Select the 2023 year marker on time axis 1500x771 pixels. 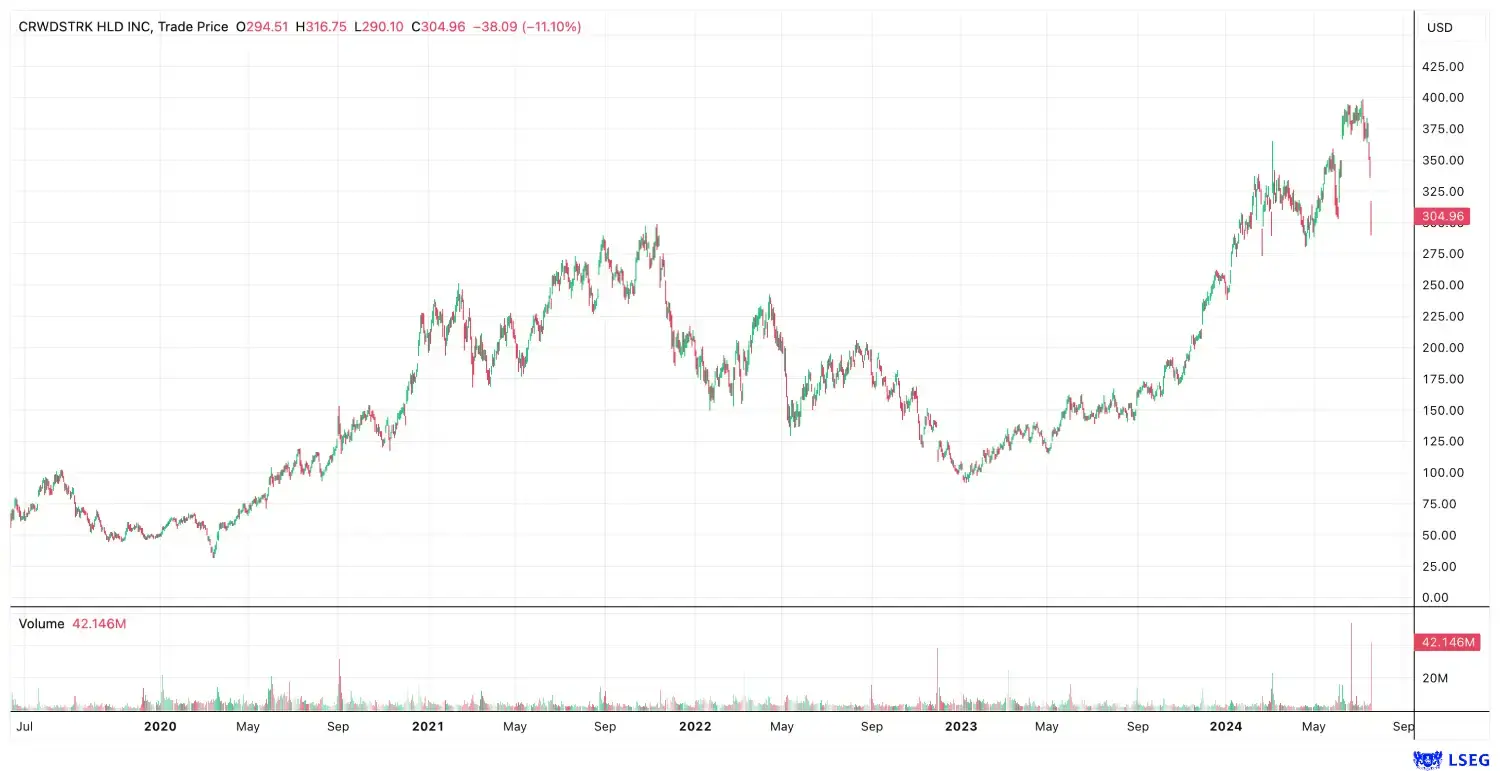click(960, 726)
